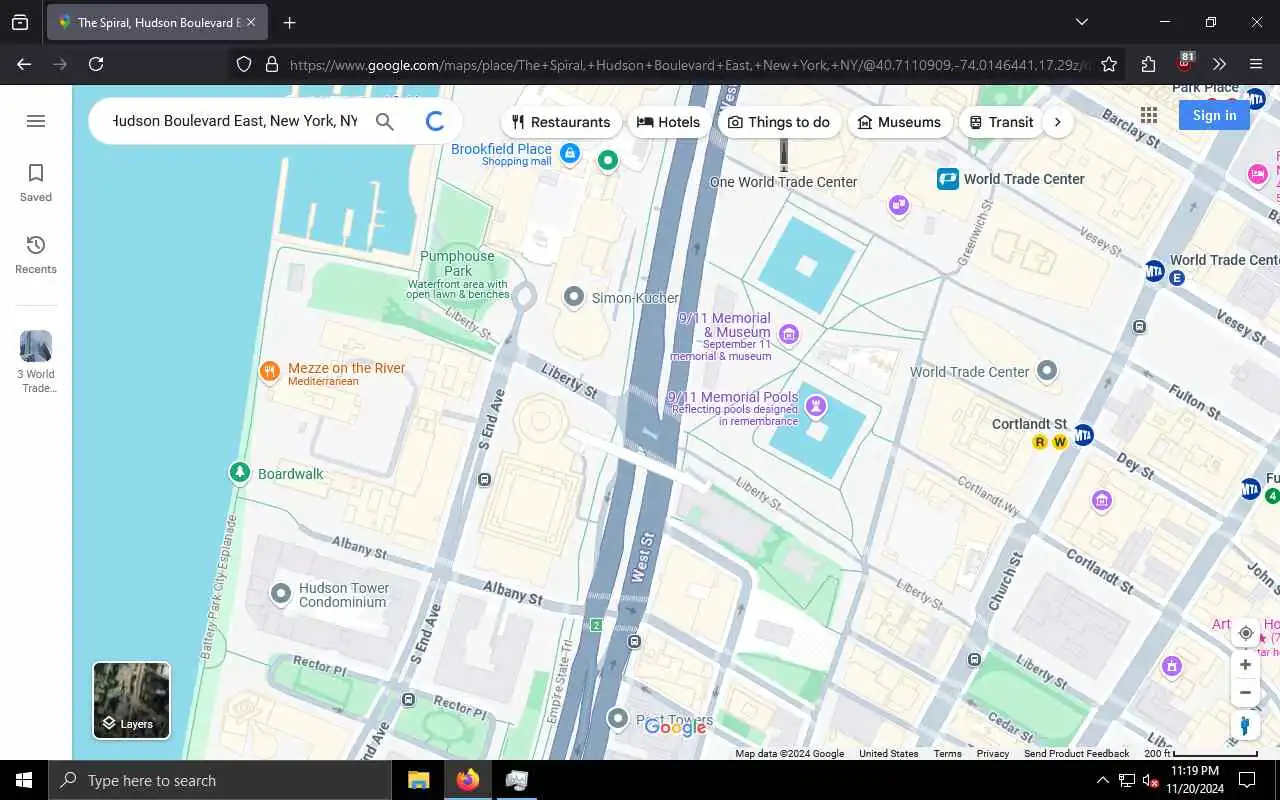Select Hudson Tower Condominium marker
Image resolution: width=1280 pixels, height=800 pixels.
[281, 593]
